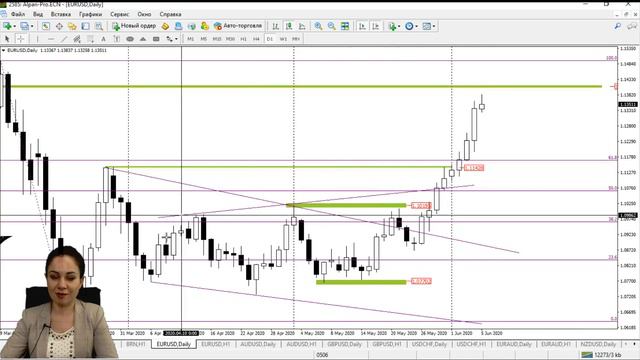Switch chart to line chart style
Image resolution: width=640 pixels, height=360 pixels.
(302, 26)
